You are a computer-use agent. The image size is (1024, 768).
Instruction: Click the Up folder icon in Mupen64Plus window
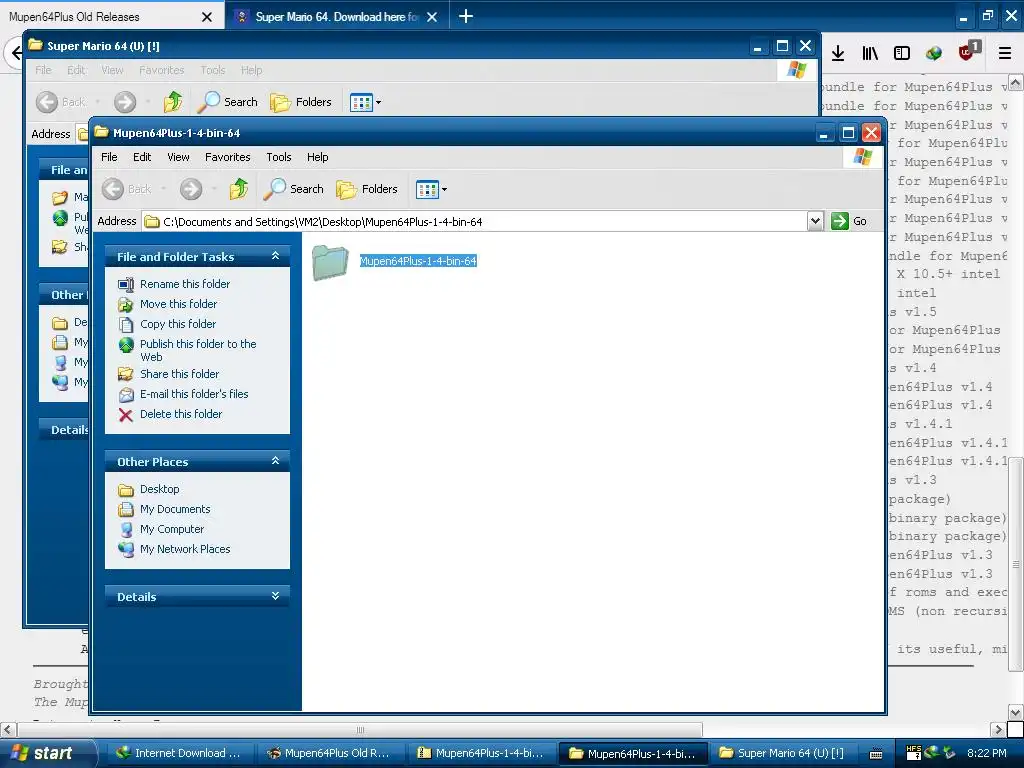[238, 189]
